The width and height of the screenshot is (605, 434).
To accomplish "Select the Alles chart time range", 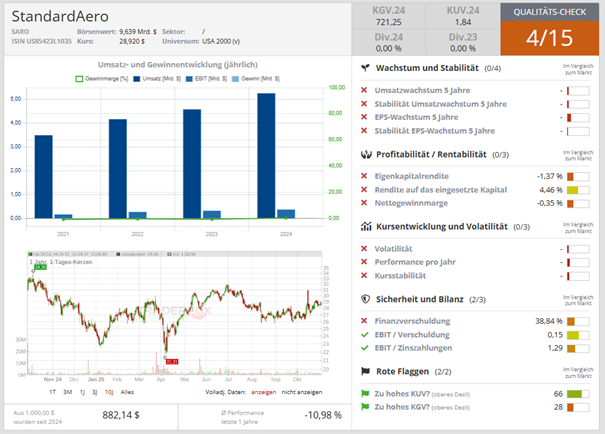I will 127,394.
